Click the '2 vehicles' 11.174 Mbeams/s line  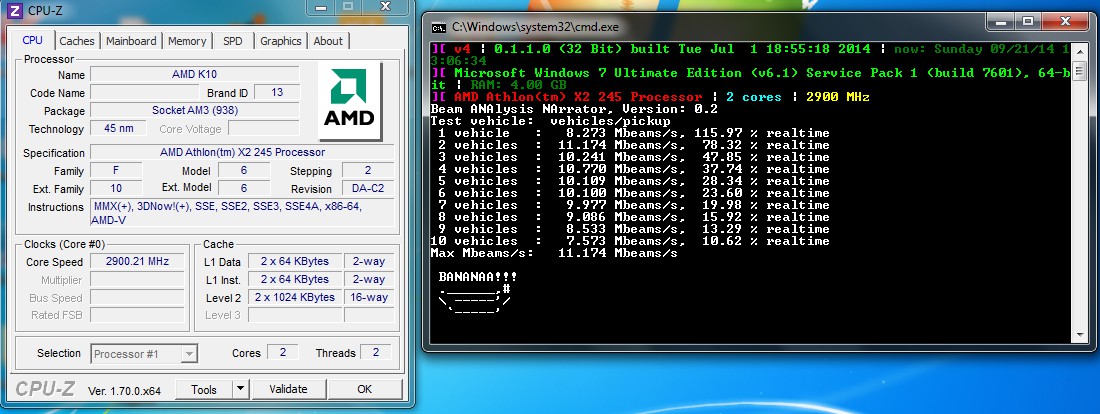point(630,145)
